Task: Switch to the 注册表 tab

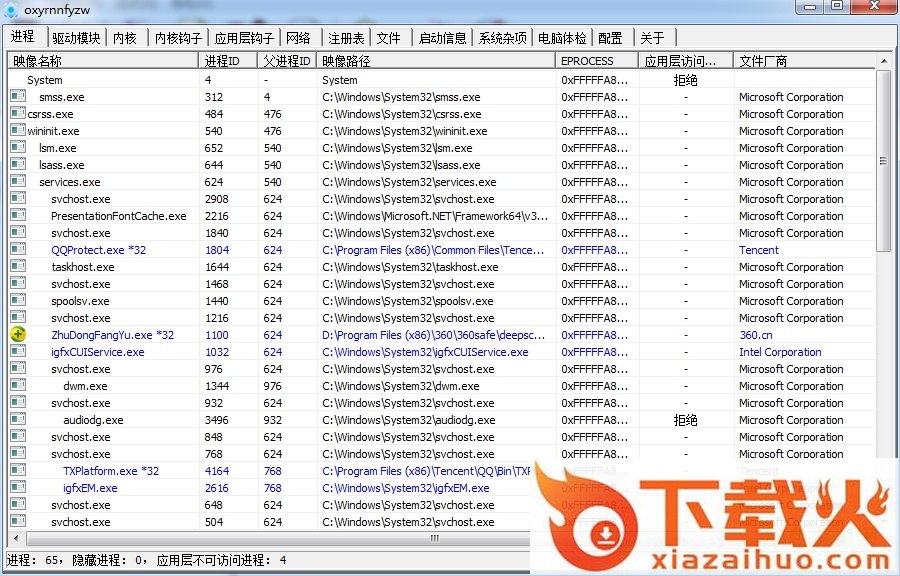Action: 346,38
